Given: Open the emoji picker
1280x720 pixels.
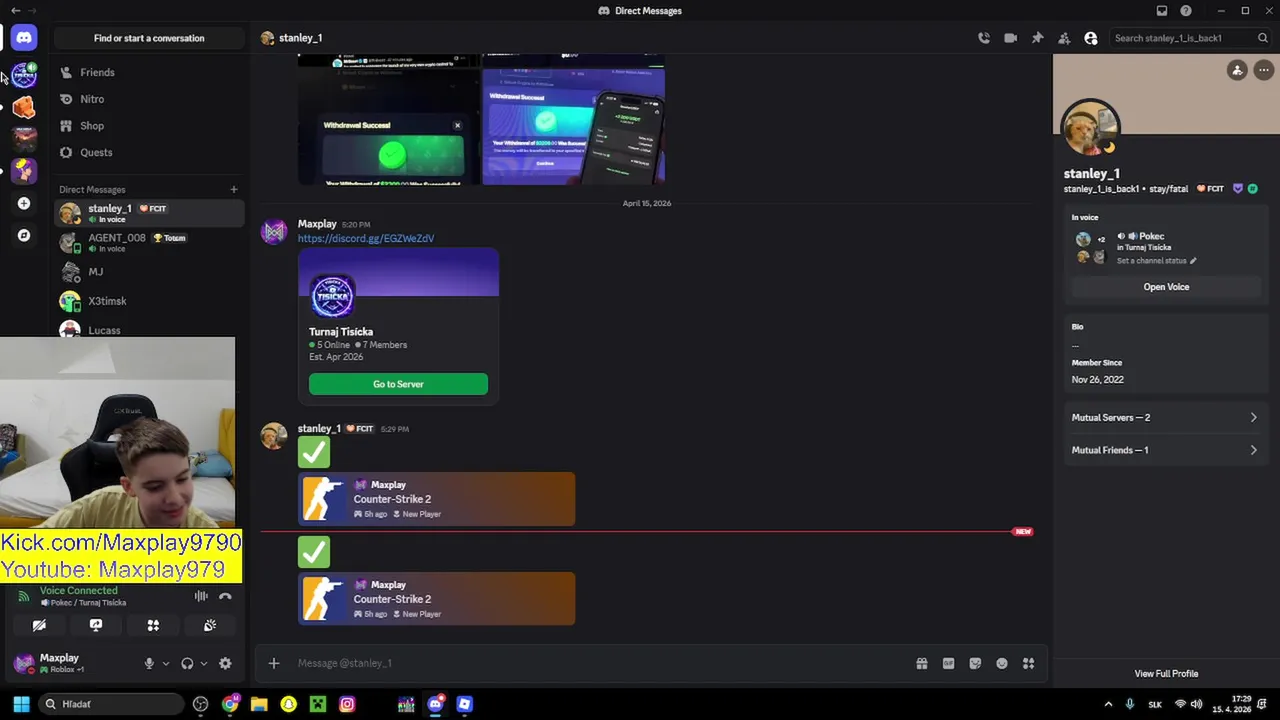Looking at the screenshot, I should click(x=1002, y=663).
